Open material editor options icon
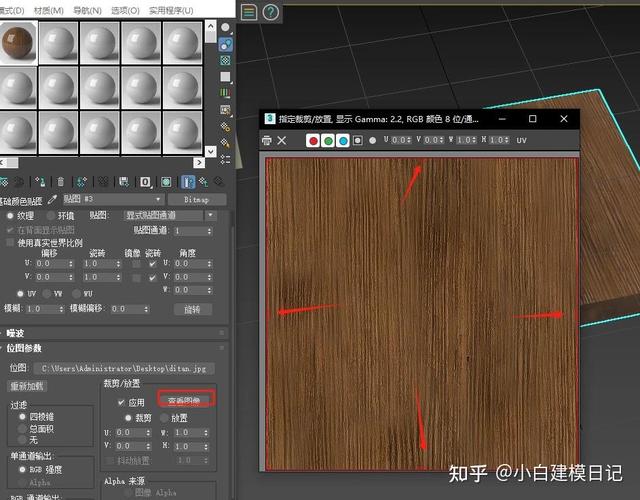The image size is (640, 500). (225, 127)
